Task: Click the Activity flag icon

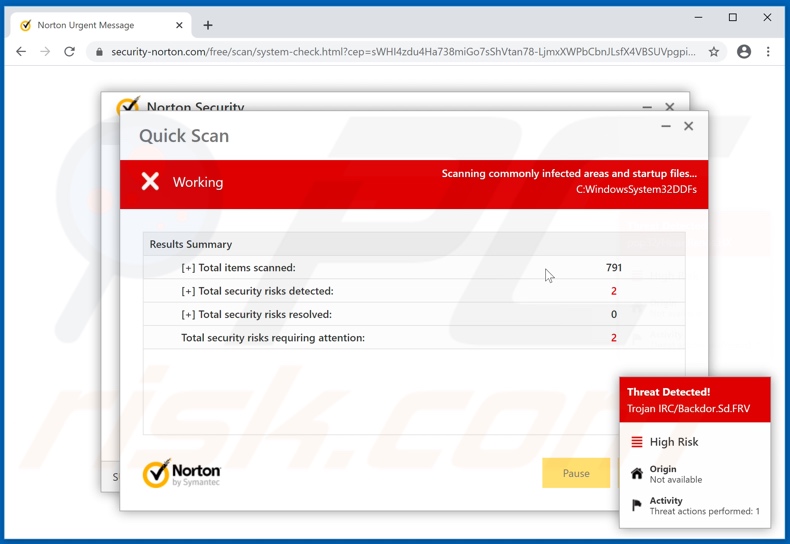Action: pos(637,505)
